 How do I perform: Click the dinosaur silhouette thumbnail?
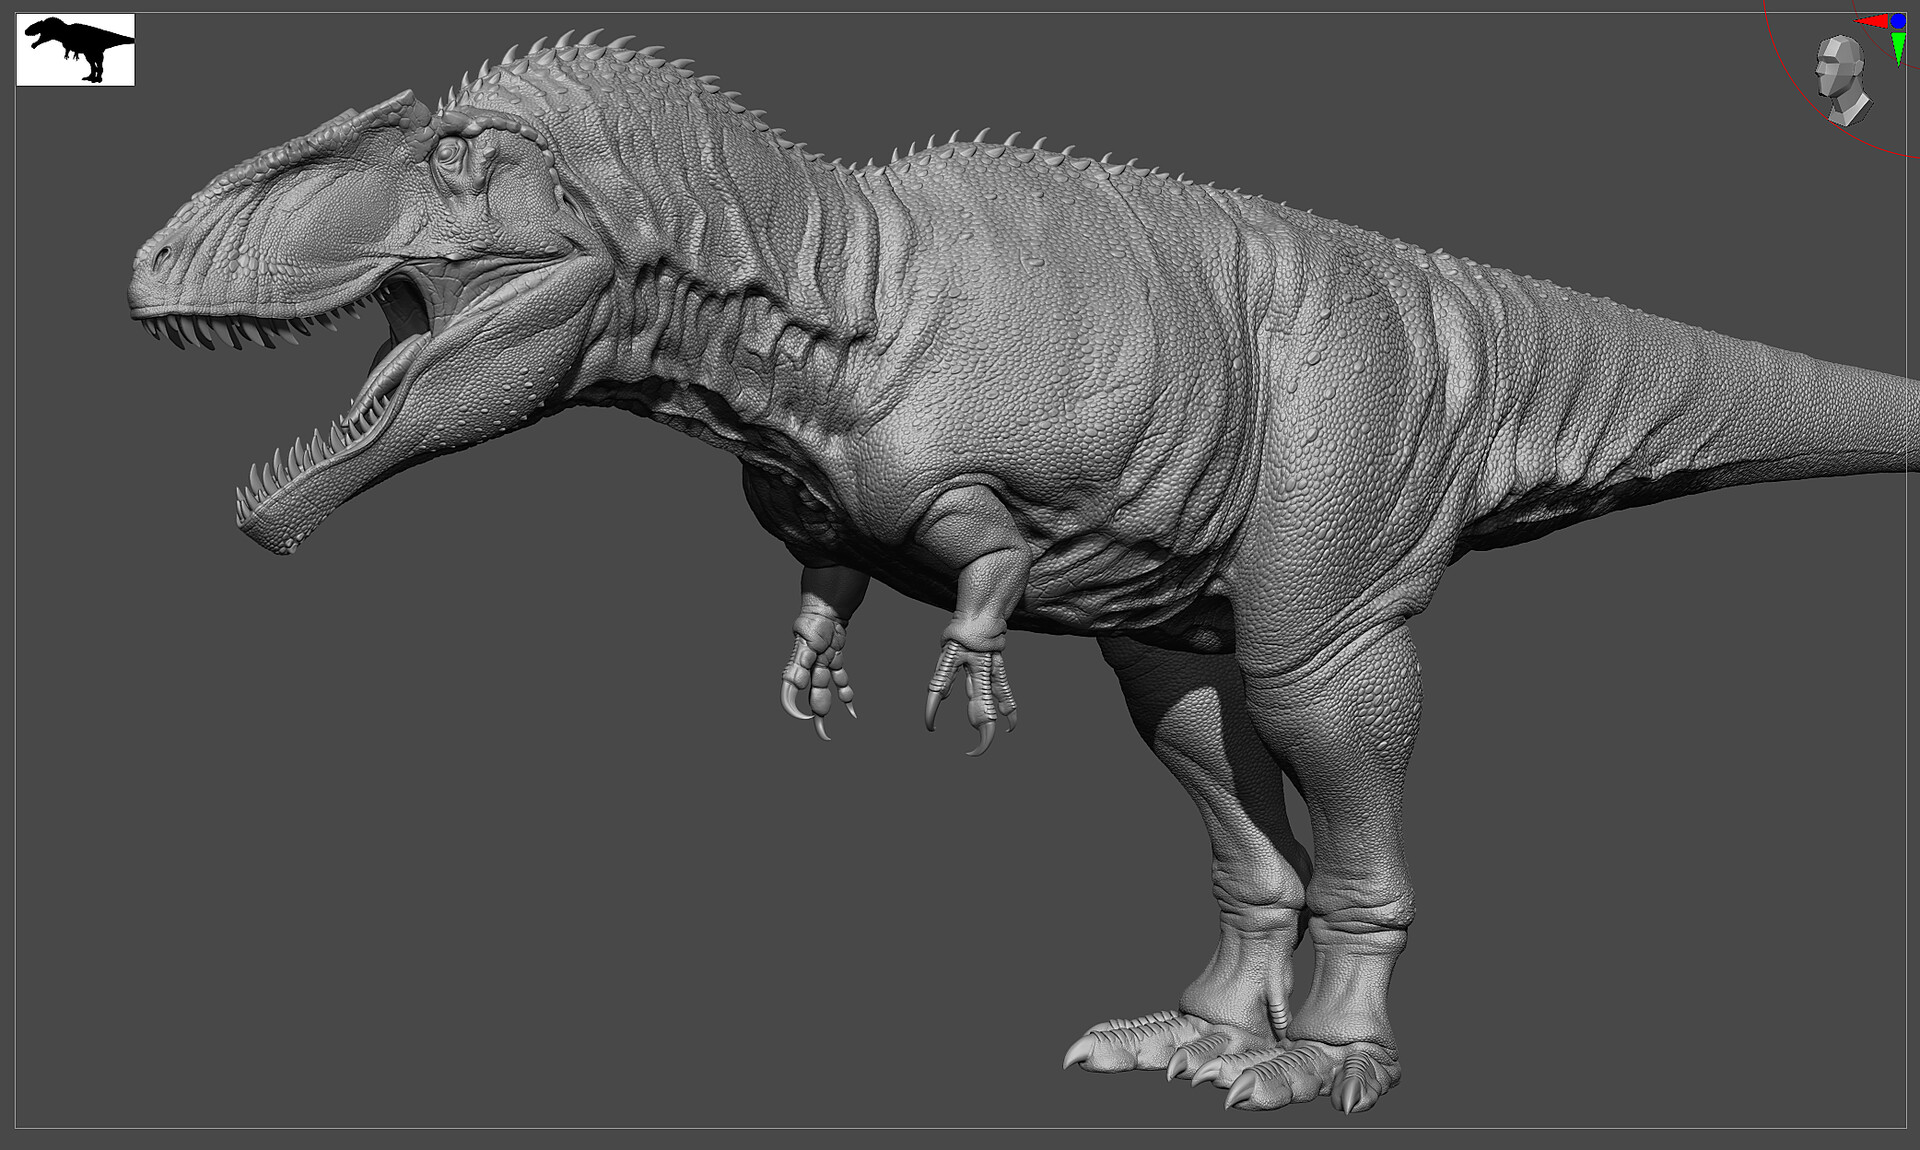(75, 50)
